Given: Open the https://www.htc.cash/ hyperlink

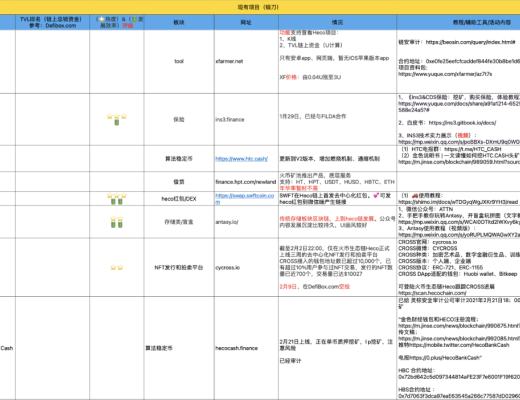Looking at the screenshot, I should click(241, 159).
